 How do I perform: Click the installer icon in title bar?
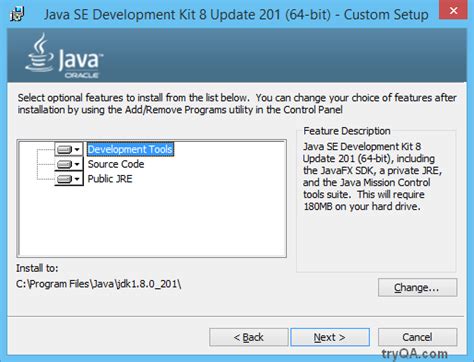coord(17,14)
